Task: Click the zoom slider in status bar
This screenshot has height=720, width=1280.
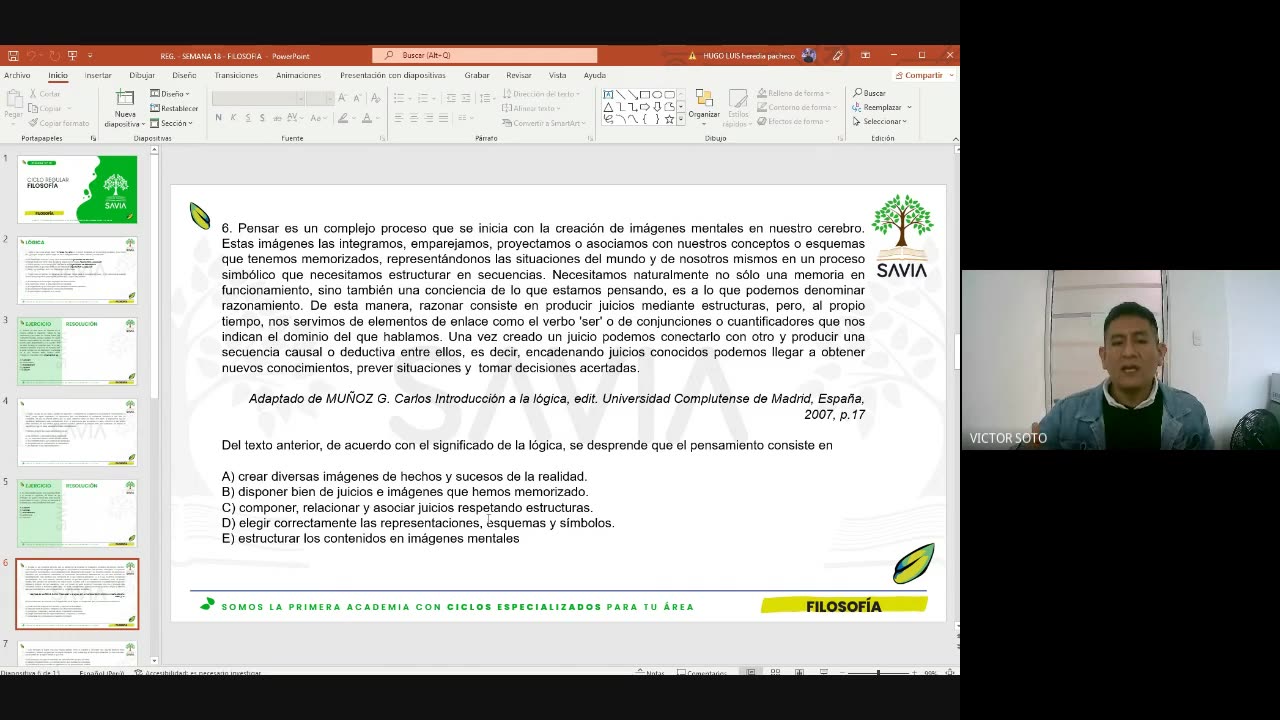Action: click(879, 673)
